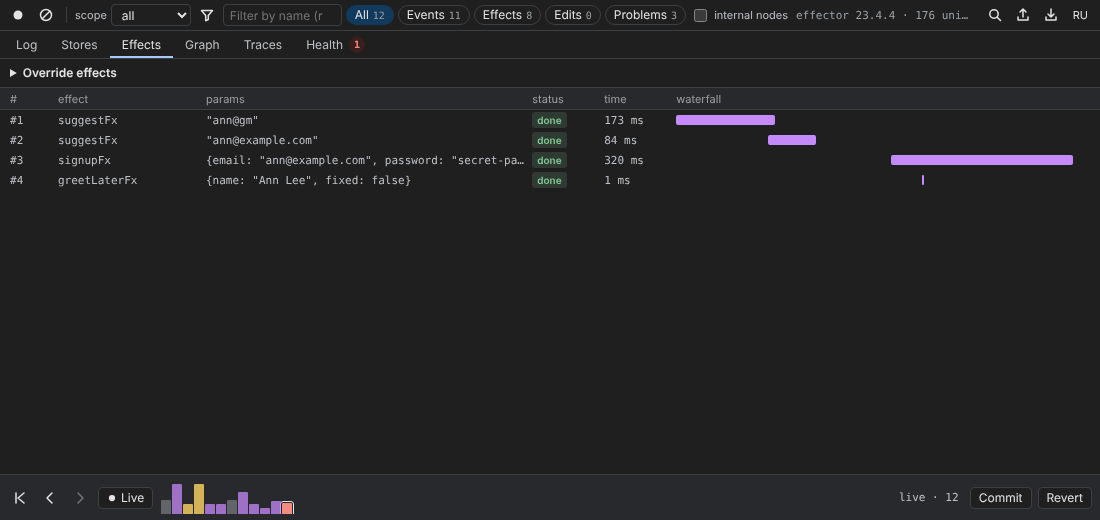The height and width of the screenshot is (520, 1100).
Task: Expand the Override effects section
Action: tap(63, 73)
